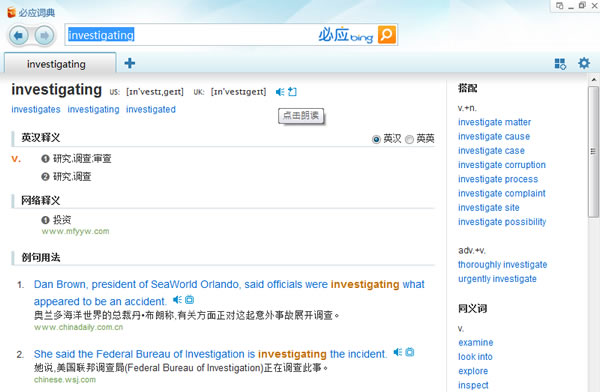
Task: Click the vertical scrollbar thumb
Action: [593, 152]
